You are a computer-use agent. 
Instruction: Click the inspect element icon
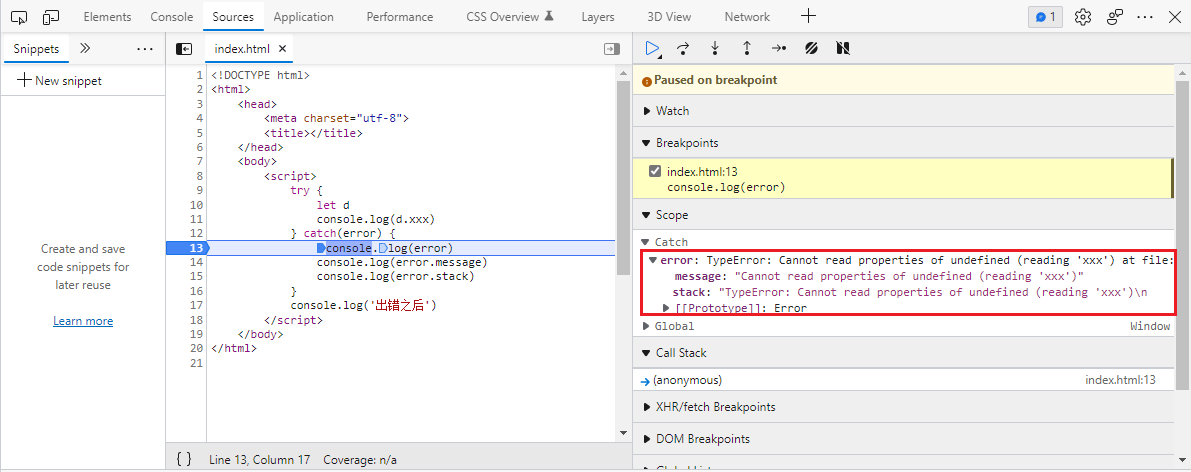pyautogui.click(x=19, y=17)
